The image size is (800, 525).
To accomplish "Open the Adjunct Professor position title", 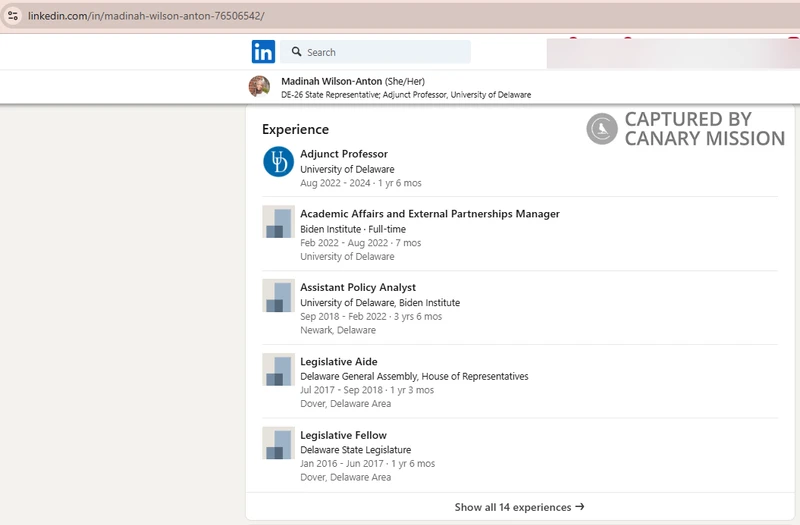I will pos(344,154).
